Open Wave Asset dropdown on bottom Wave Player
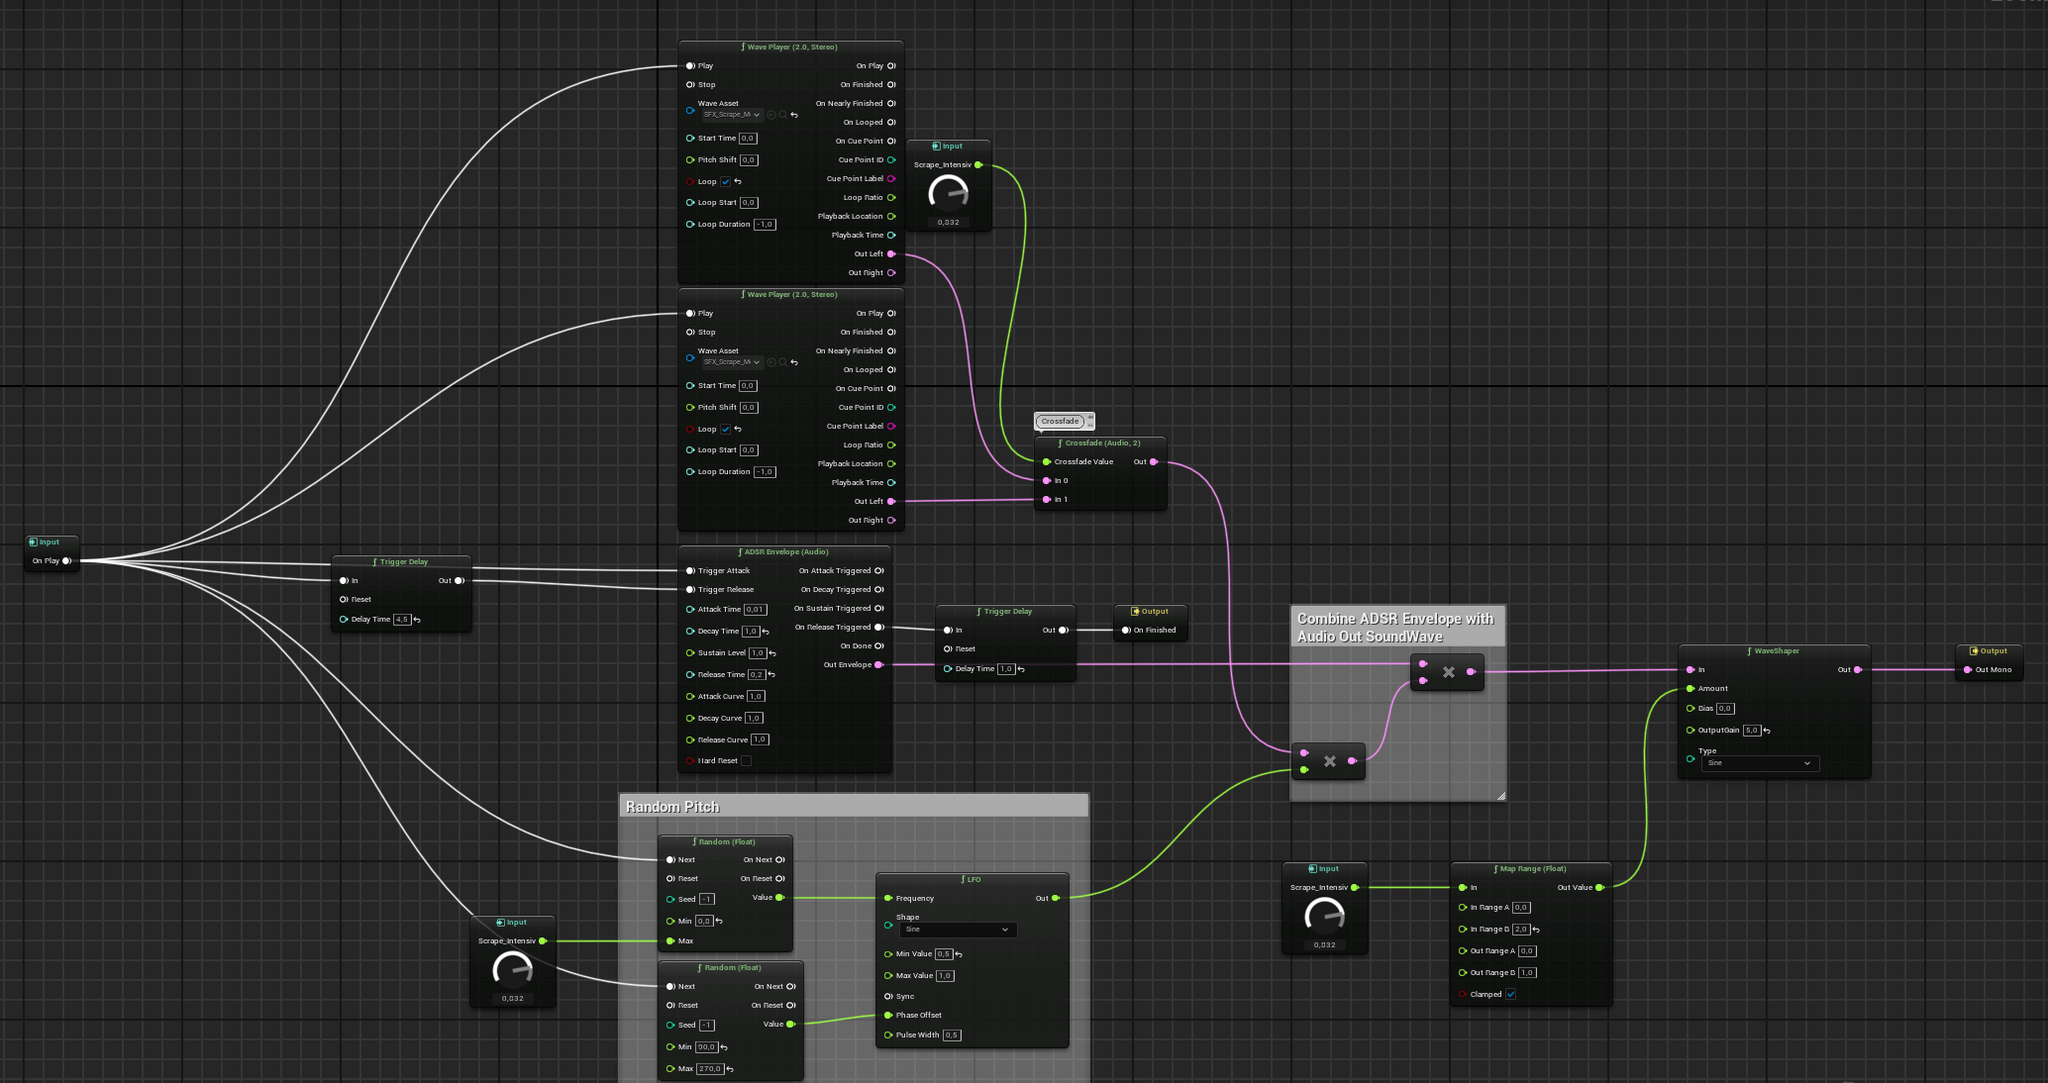 tap(732, 362)
